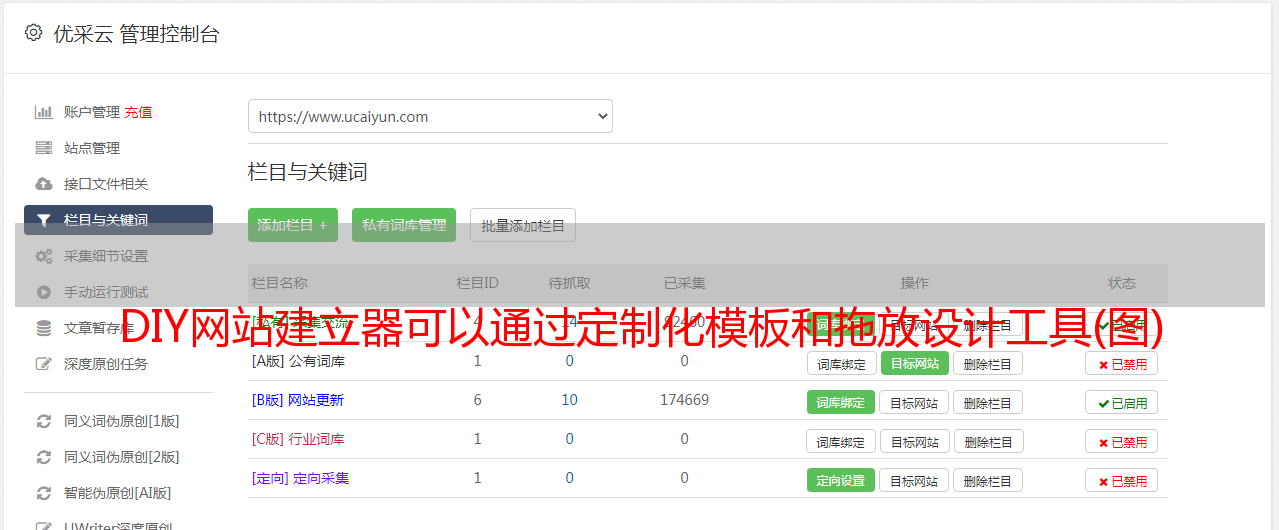This screenshot has height=530, width=1279.
Task: Click the 174669 collected count cell
Action: click(684, 400)
